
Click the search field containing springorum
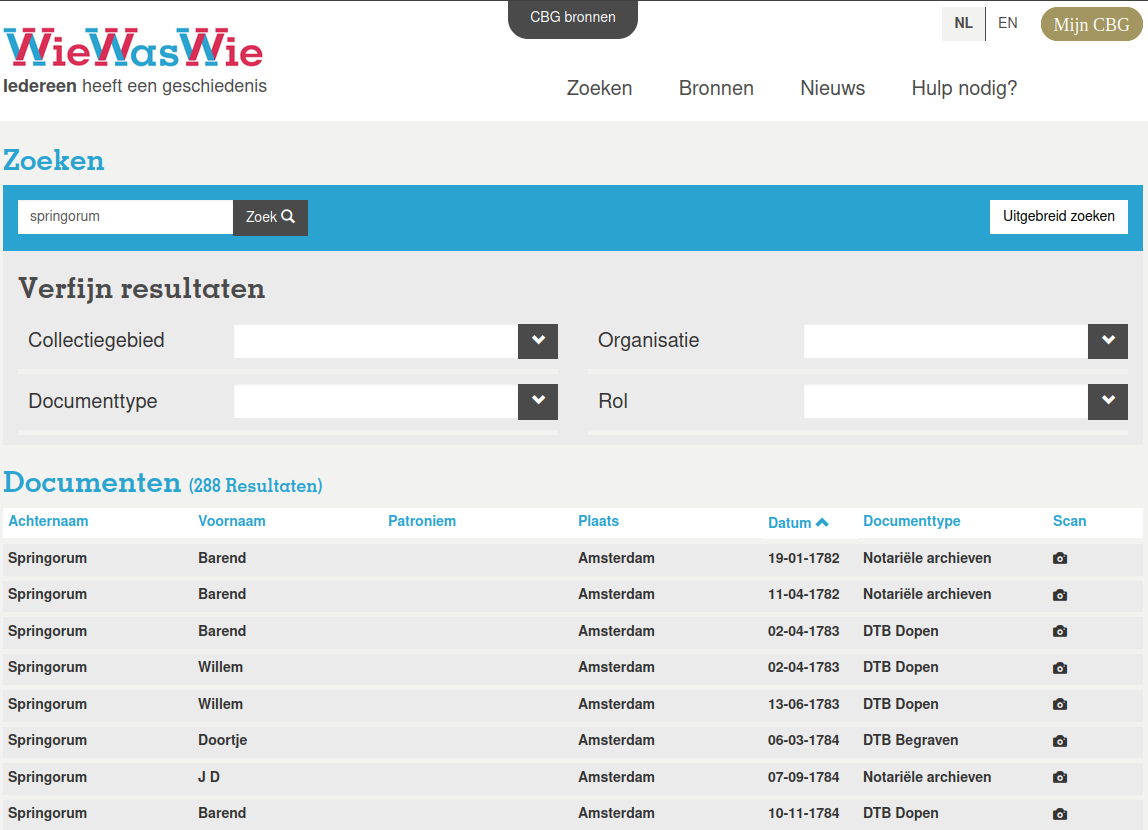125,217
